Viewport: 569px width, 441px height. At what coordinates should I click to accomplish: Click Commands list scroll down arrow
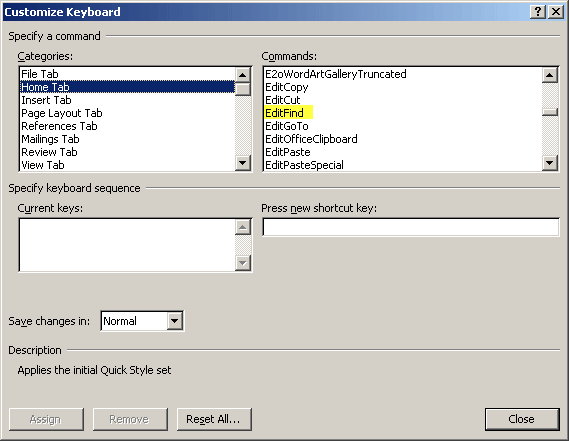pyautogui.click(x=549, y=163)
